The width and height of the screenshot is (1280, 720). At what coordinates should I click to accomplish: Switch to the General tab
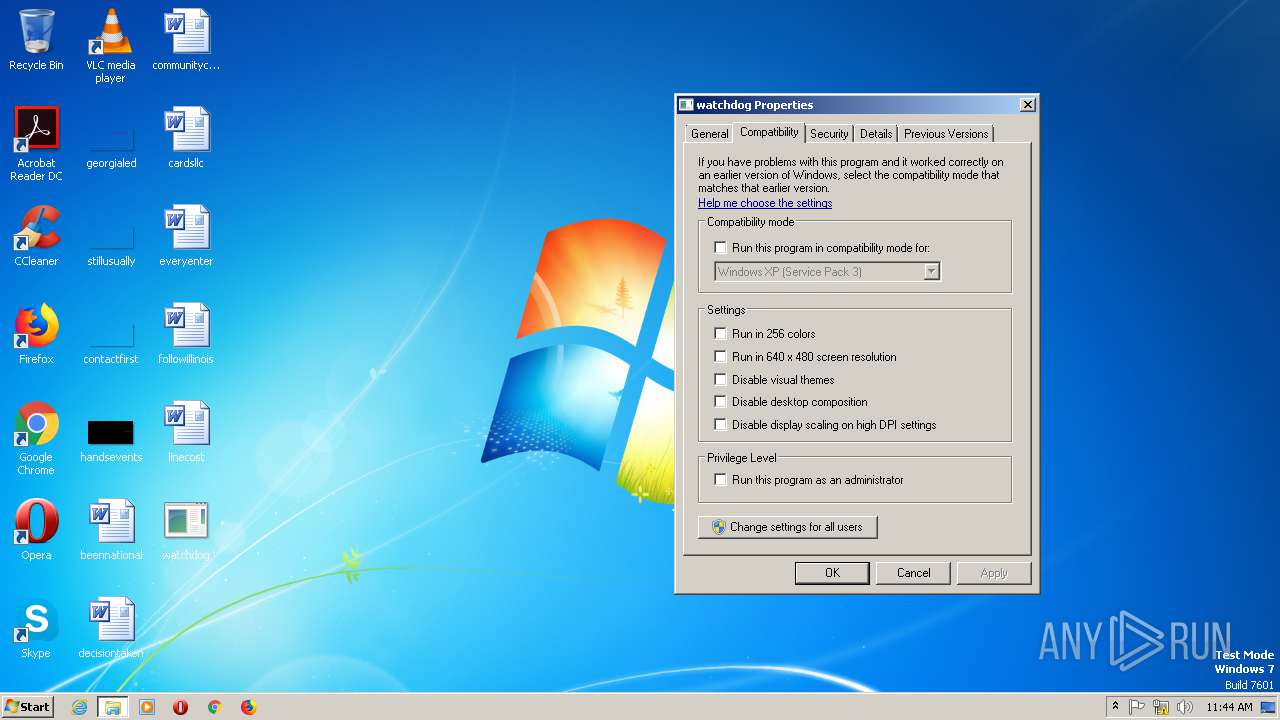coord(709,134)
